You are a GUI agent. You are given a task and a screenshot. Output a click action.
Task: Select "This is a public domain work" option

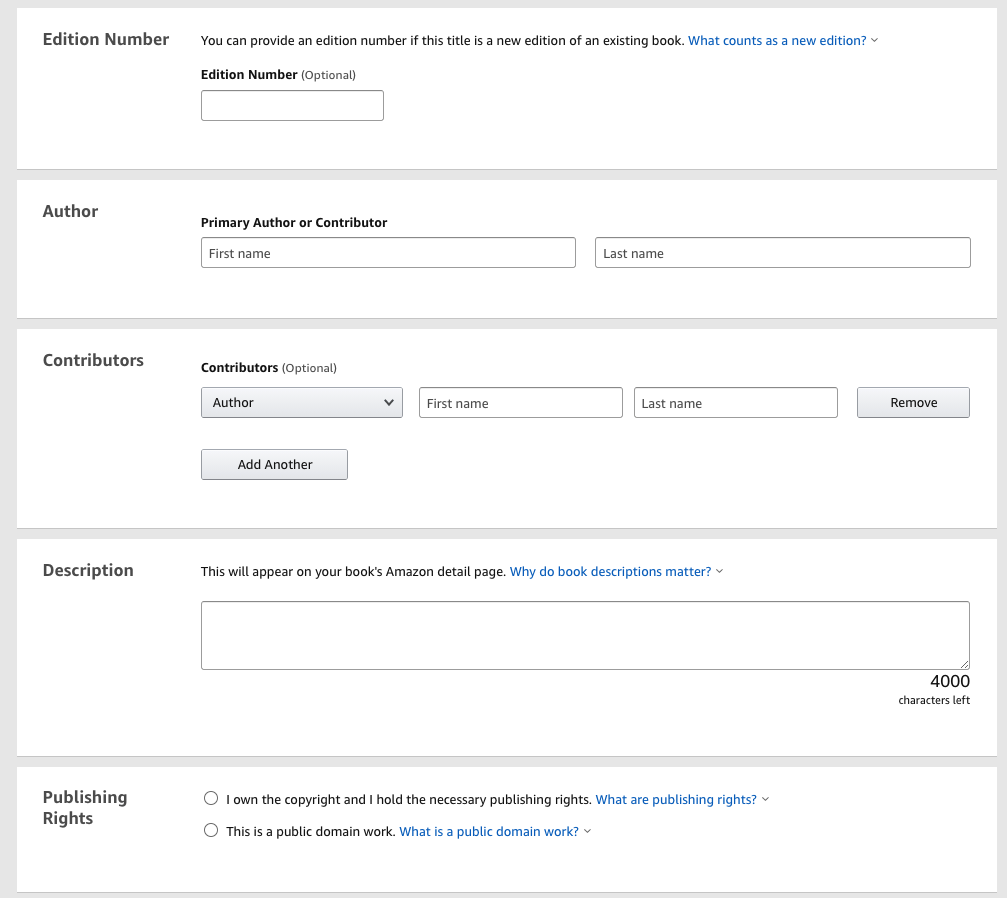211,831
